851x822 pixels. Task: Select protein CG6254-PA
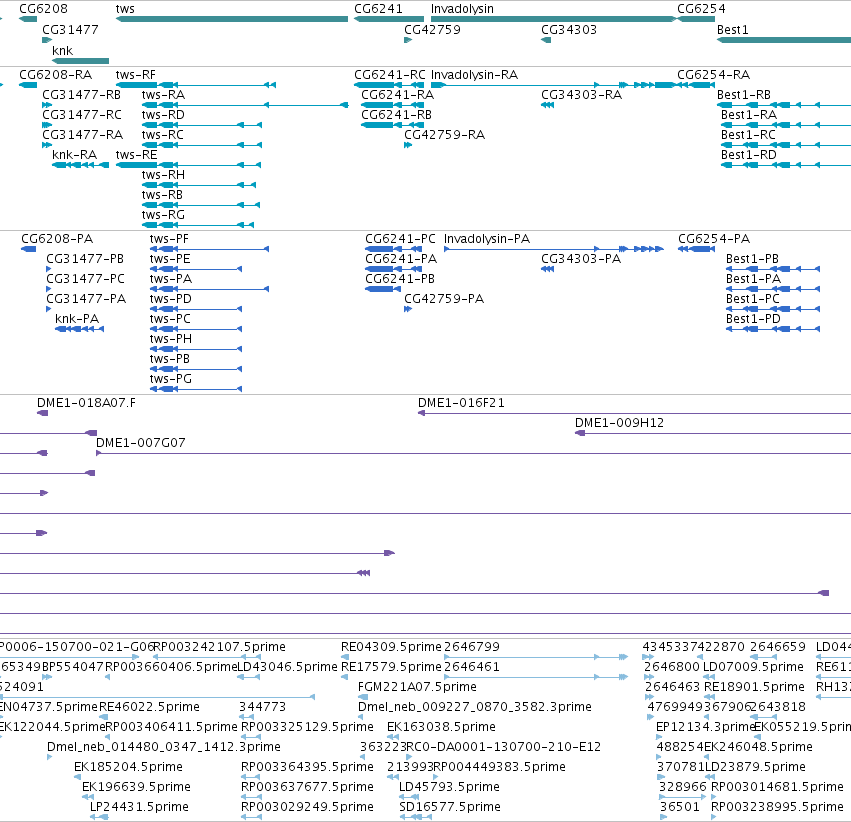pos(696,249)
